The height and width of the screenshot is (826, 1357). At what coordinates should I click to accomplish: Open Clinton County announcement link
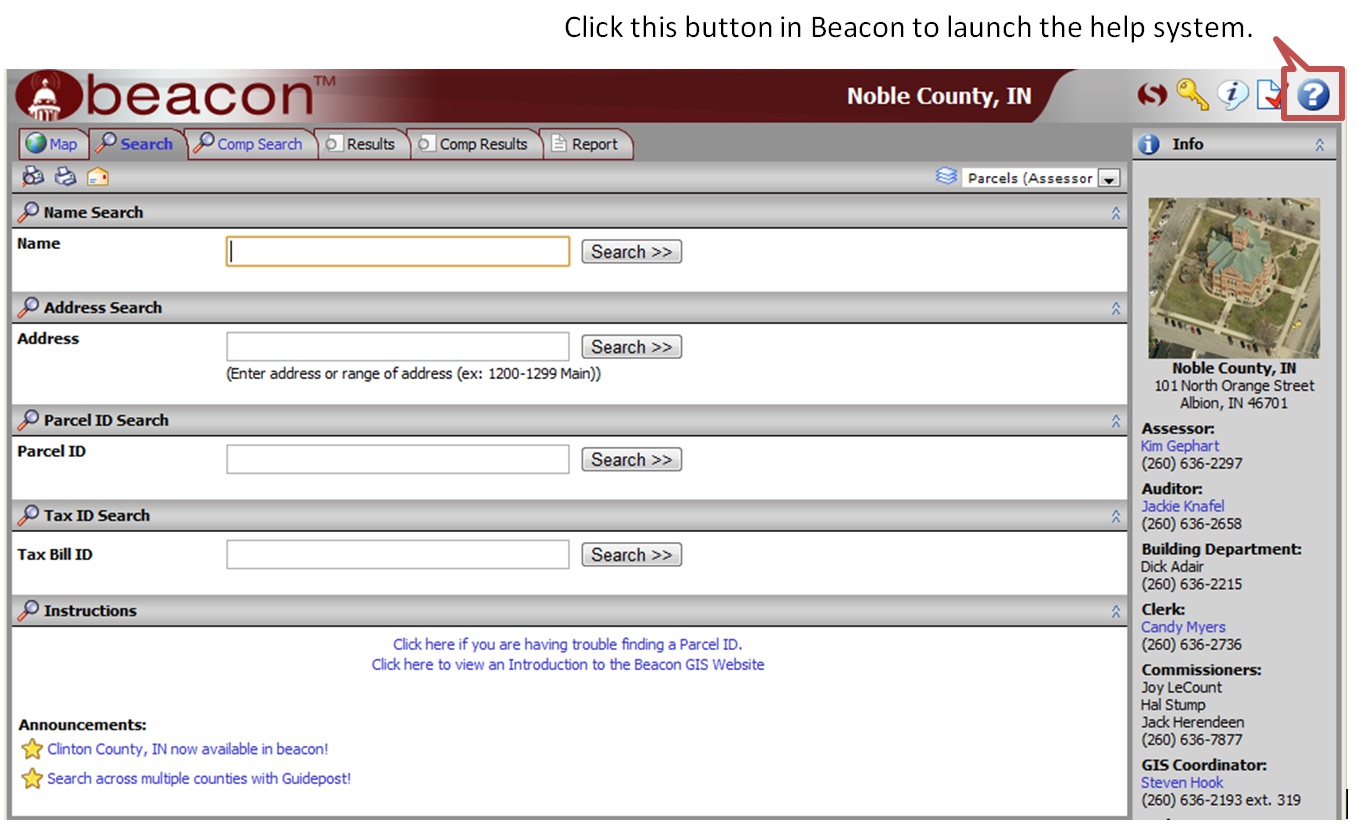coord(187,749)
